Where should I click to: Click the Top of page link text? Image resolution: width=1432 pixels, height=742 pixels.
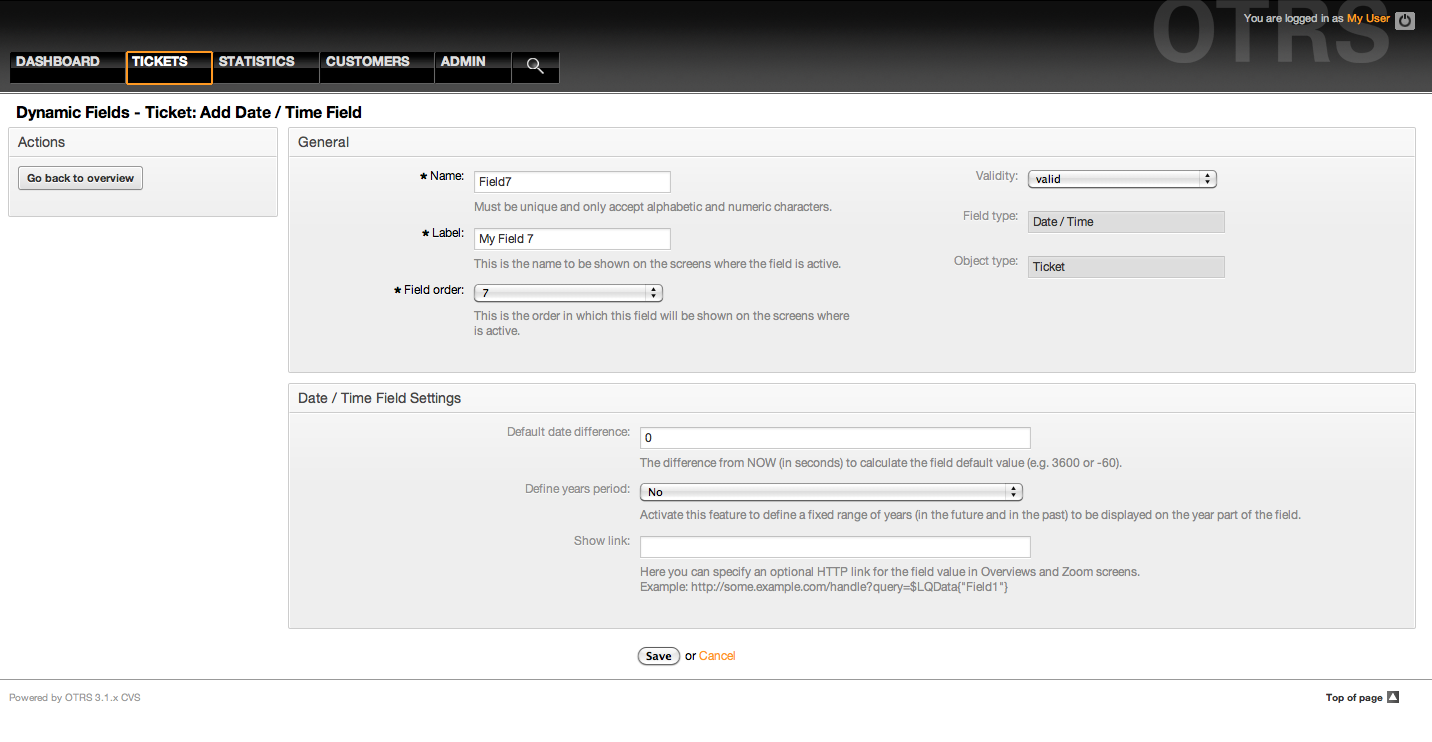tap(1354, 698)
